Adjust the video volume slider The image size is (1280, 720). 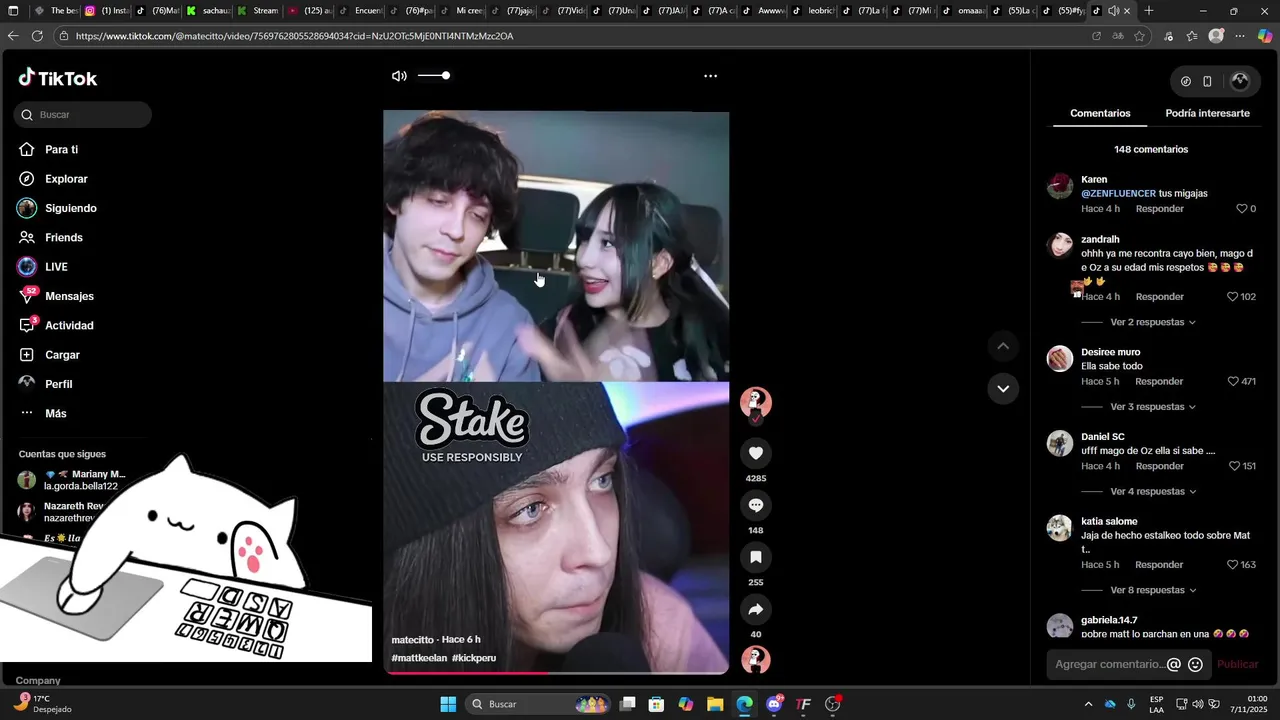(x=433, y=76)
